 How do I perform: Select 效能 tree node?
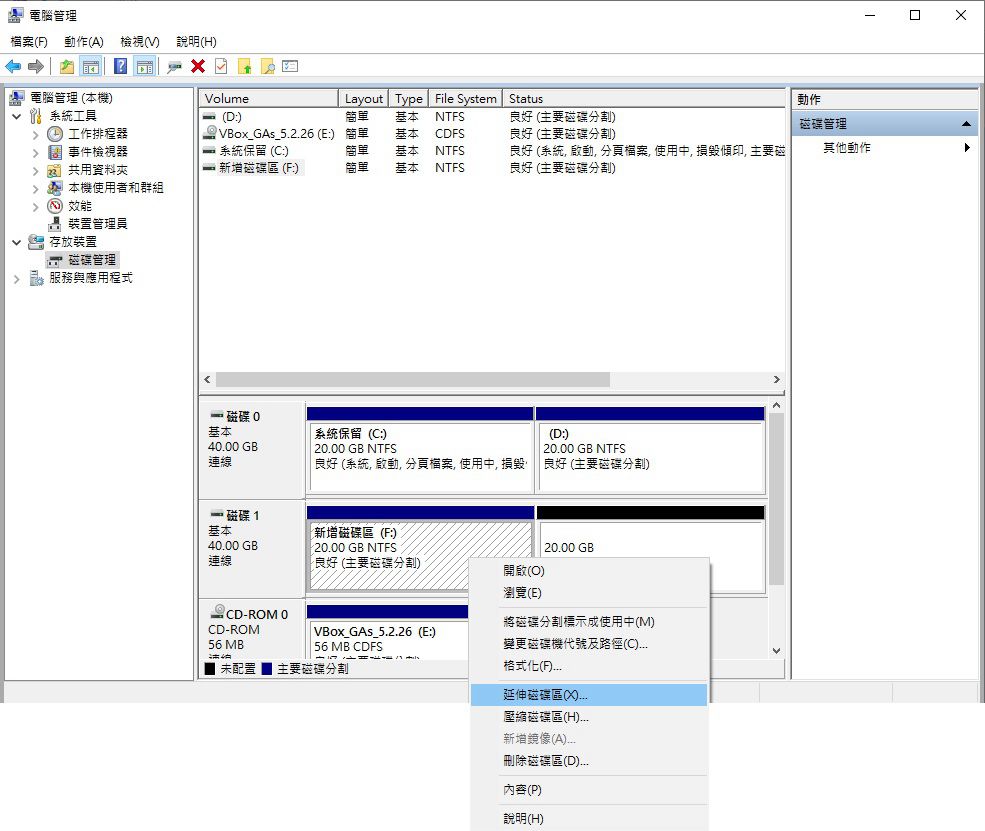80,206
